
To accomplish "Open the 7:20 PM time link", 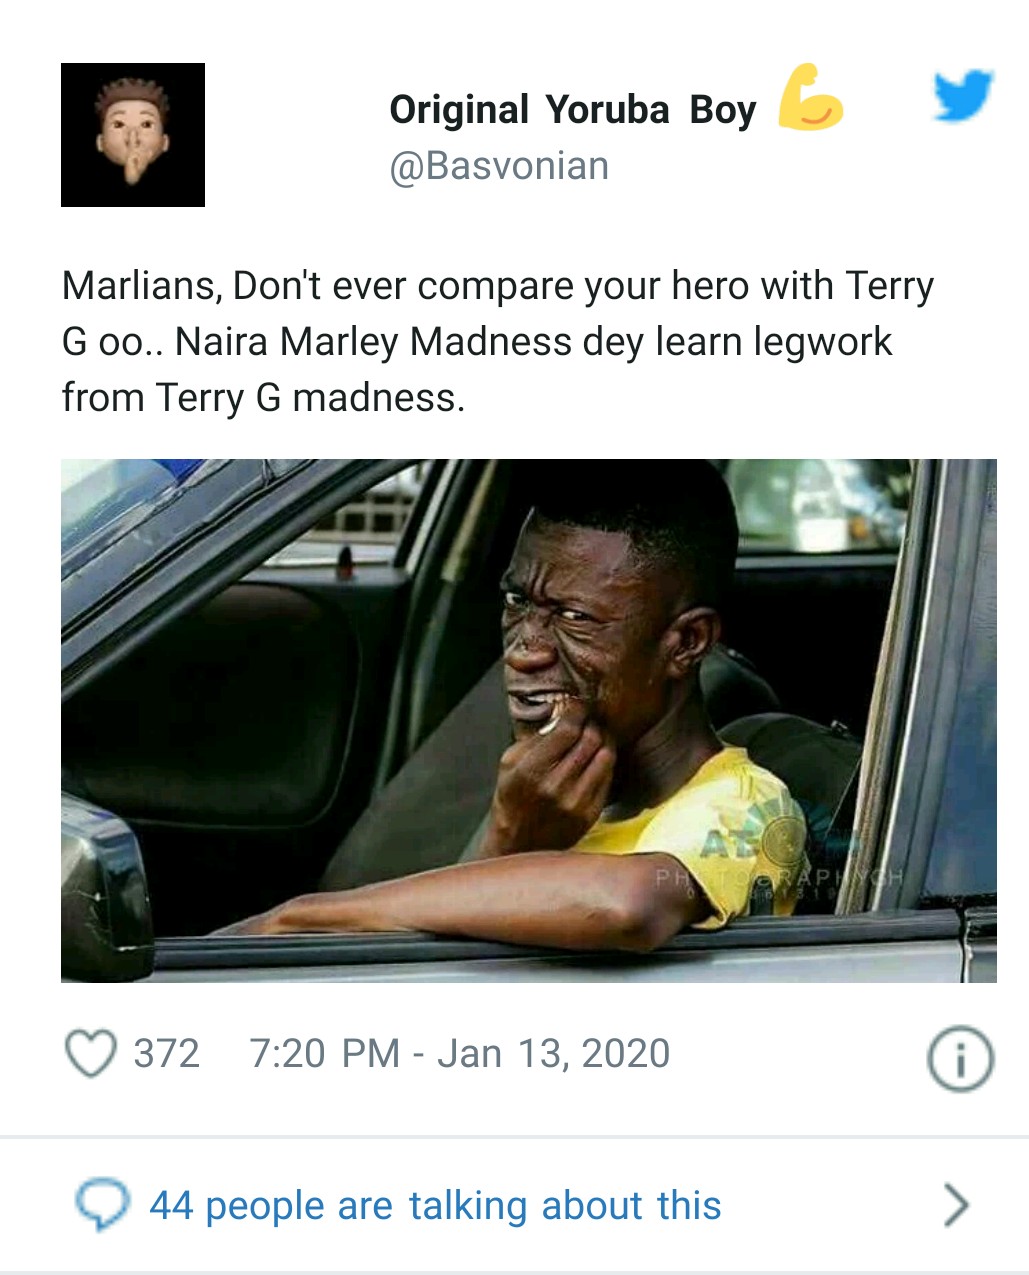I will (x=324, y=1054).
